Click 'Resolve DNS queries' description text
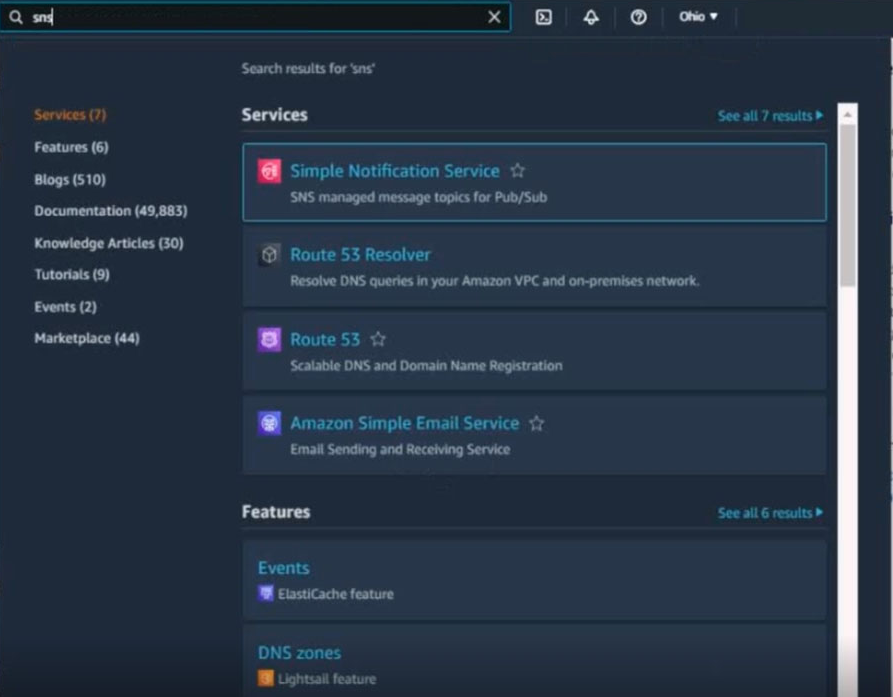The height and width of the screenshot is (697, 893). [x=495, y=281]
